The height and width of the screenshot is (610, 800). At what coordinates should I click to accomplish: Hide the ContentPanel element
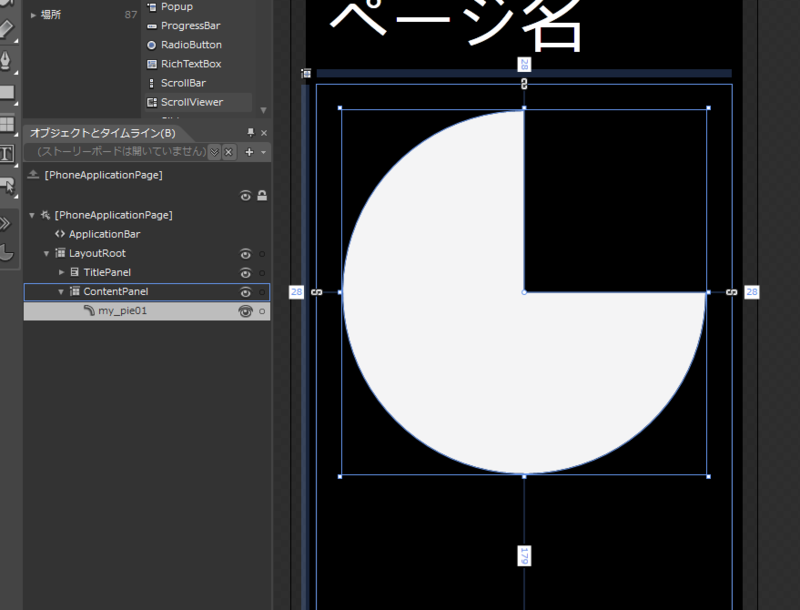pyautogui.click(x=245, y=292)
